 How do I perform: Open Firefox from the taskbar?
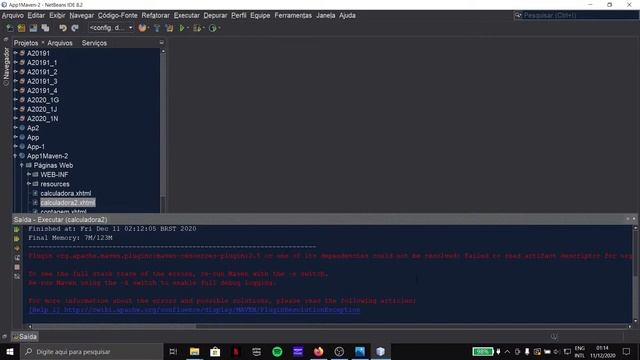[318, 351]
